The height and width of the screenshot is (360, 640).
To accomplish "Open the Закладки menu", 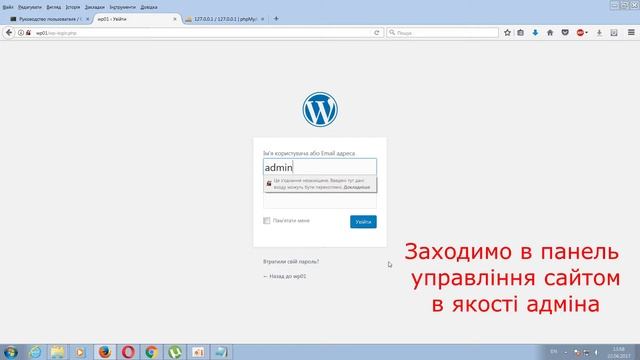I will click(95, 7).
